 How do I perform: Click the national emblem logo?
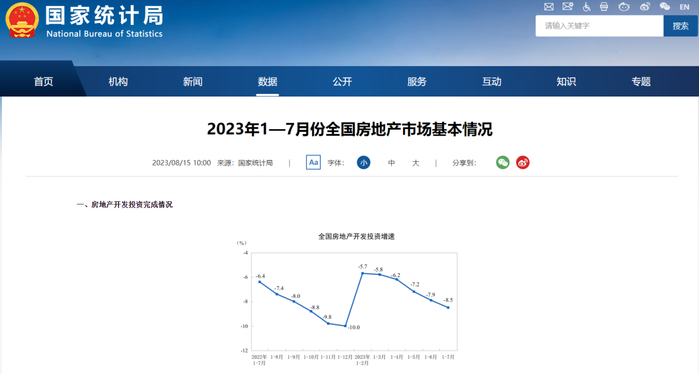coord(22,20)
